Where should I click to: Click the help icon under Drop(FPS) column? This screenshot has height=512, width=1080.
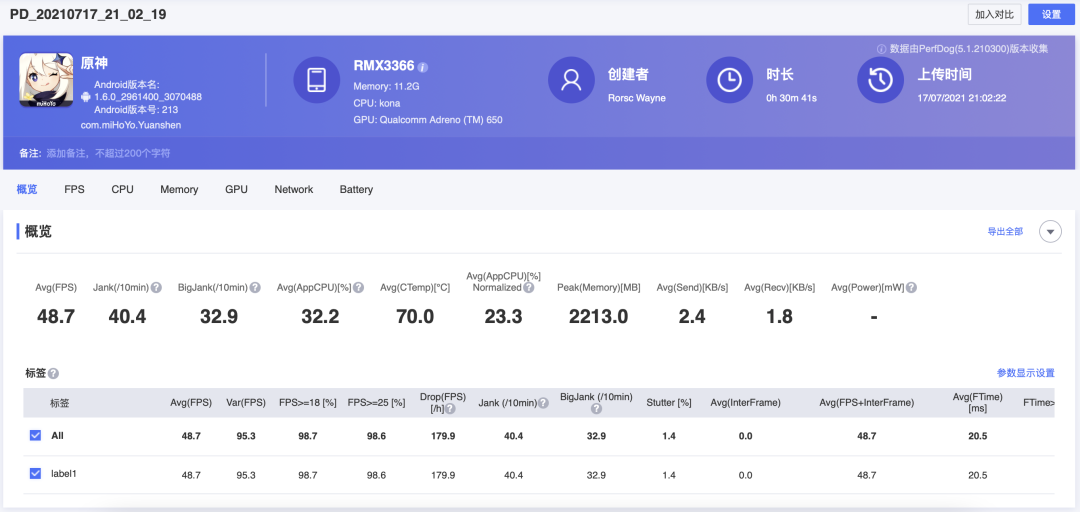[x=451, y=409]
